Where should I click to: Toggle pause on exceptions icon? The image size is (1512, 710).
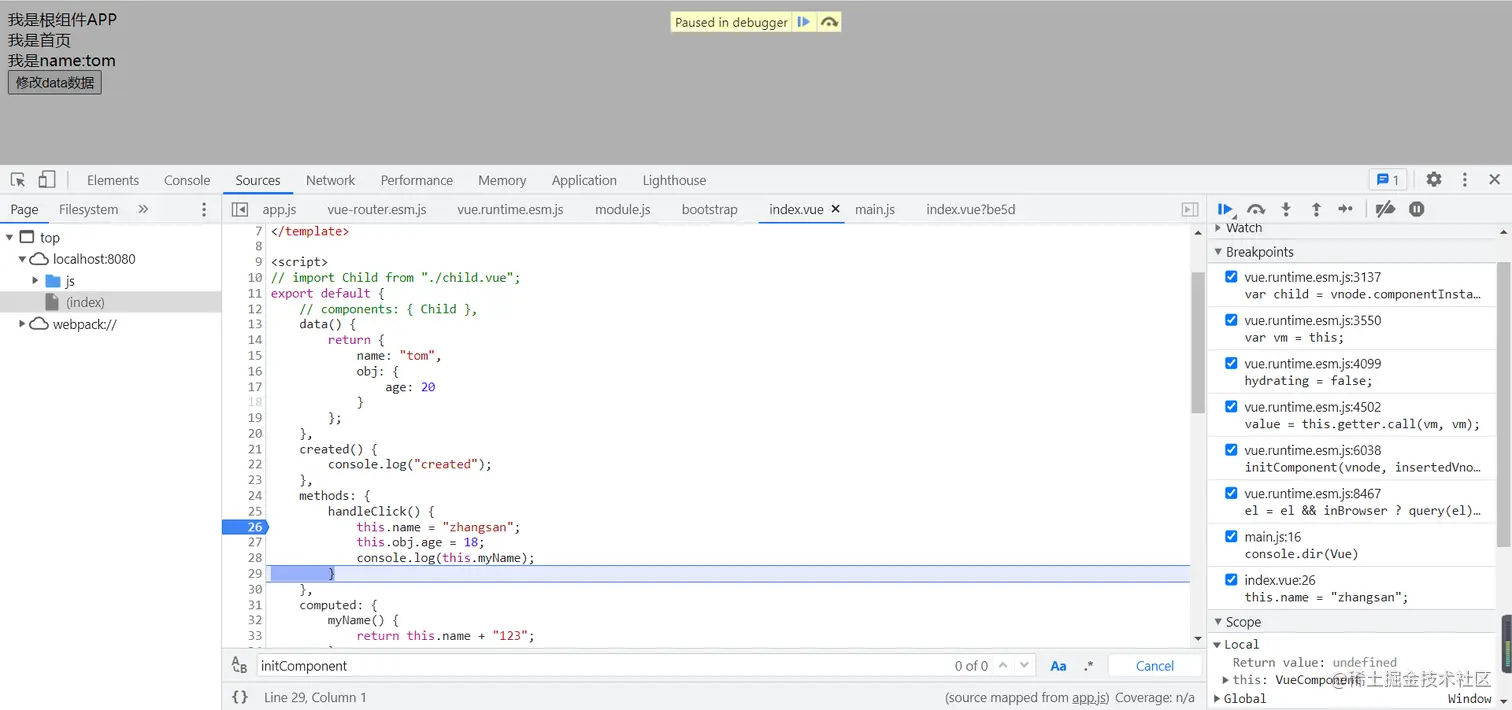pos(1417,209)
